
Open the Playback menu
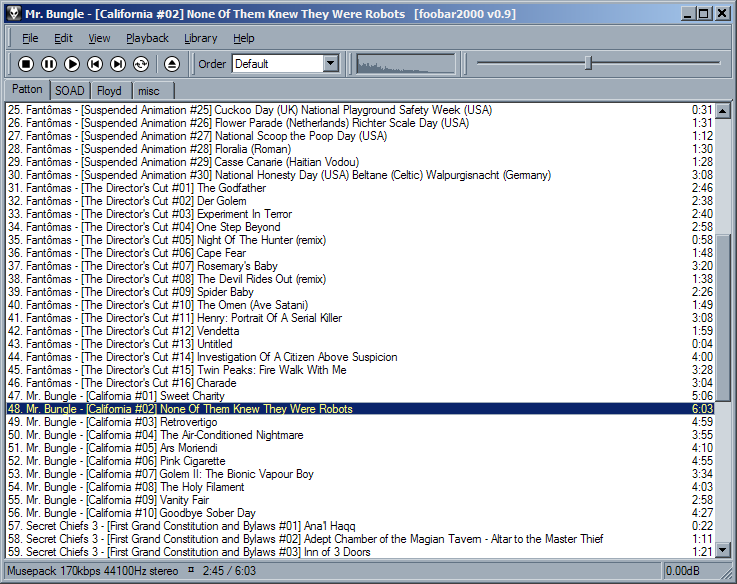(147, 38)
